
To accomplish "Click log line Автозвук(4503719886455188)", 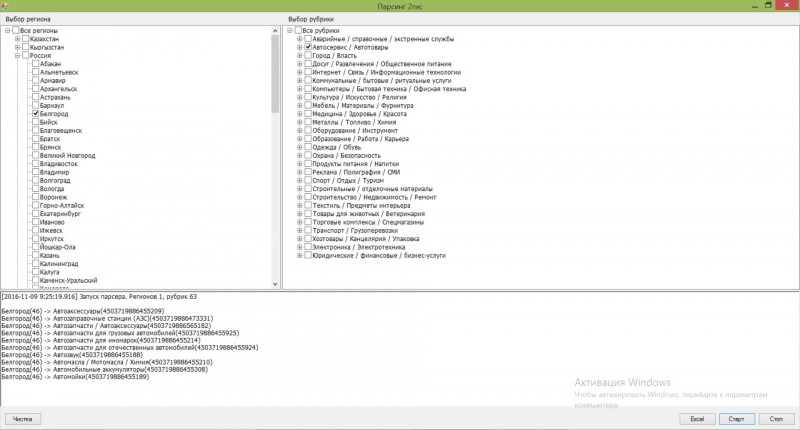I will click(x=72, y=355).
